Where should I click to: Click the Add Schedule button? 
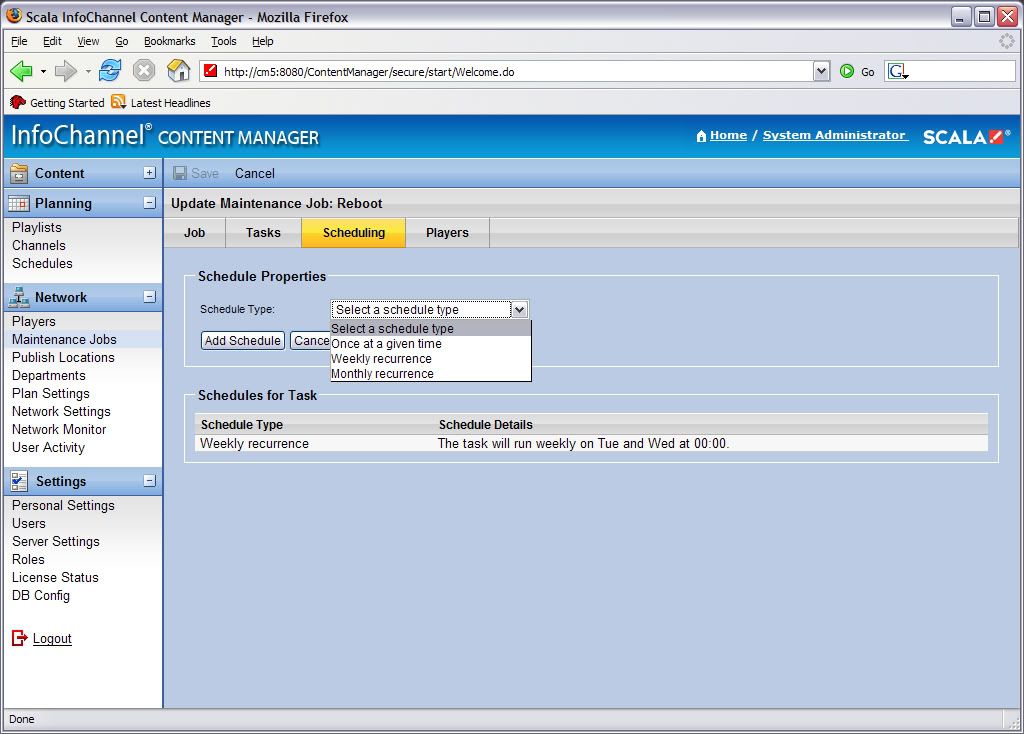243,340
